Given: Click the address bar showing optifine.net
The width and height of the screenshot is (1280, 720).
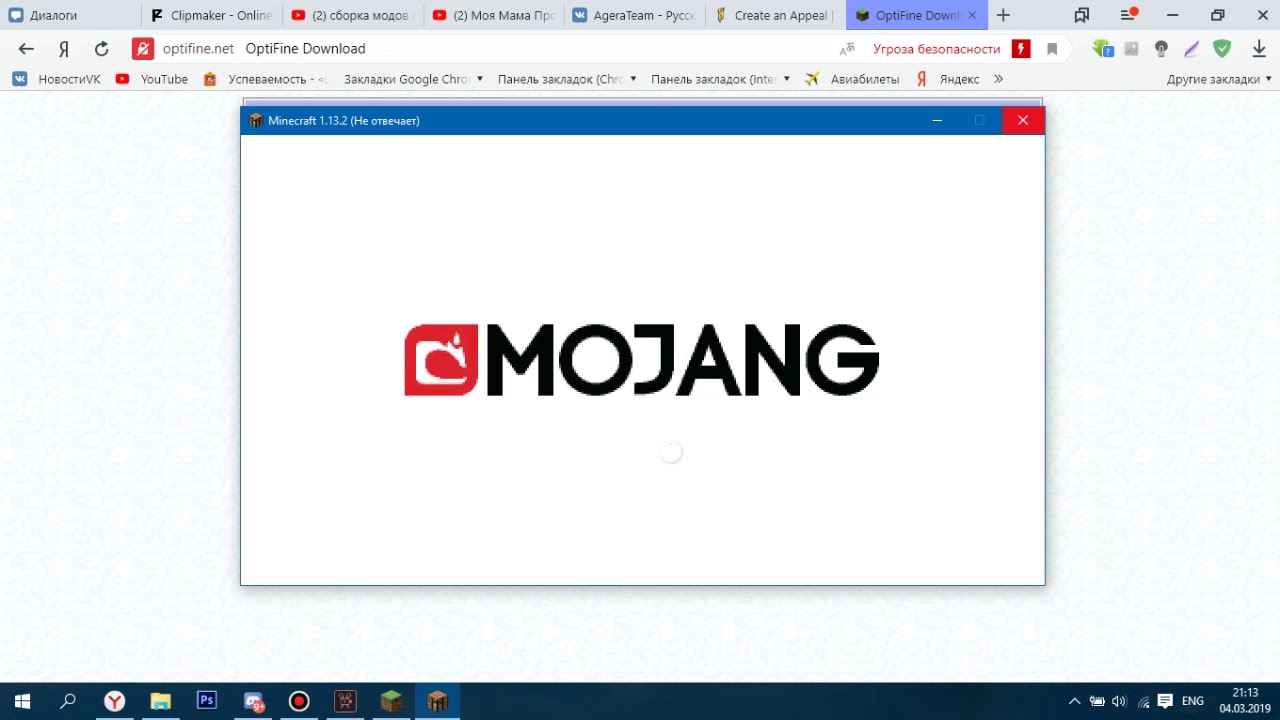Looking at the screenshot, I should (500, 48).
